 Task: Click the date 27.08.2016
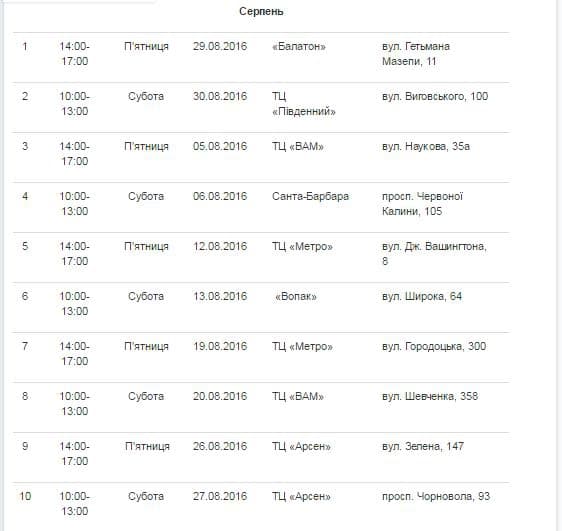(220, 496)
